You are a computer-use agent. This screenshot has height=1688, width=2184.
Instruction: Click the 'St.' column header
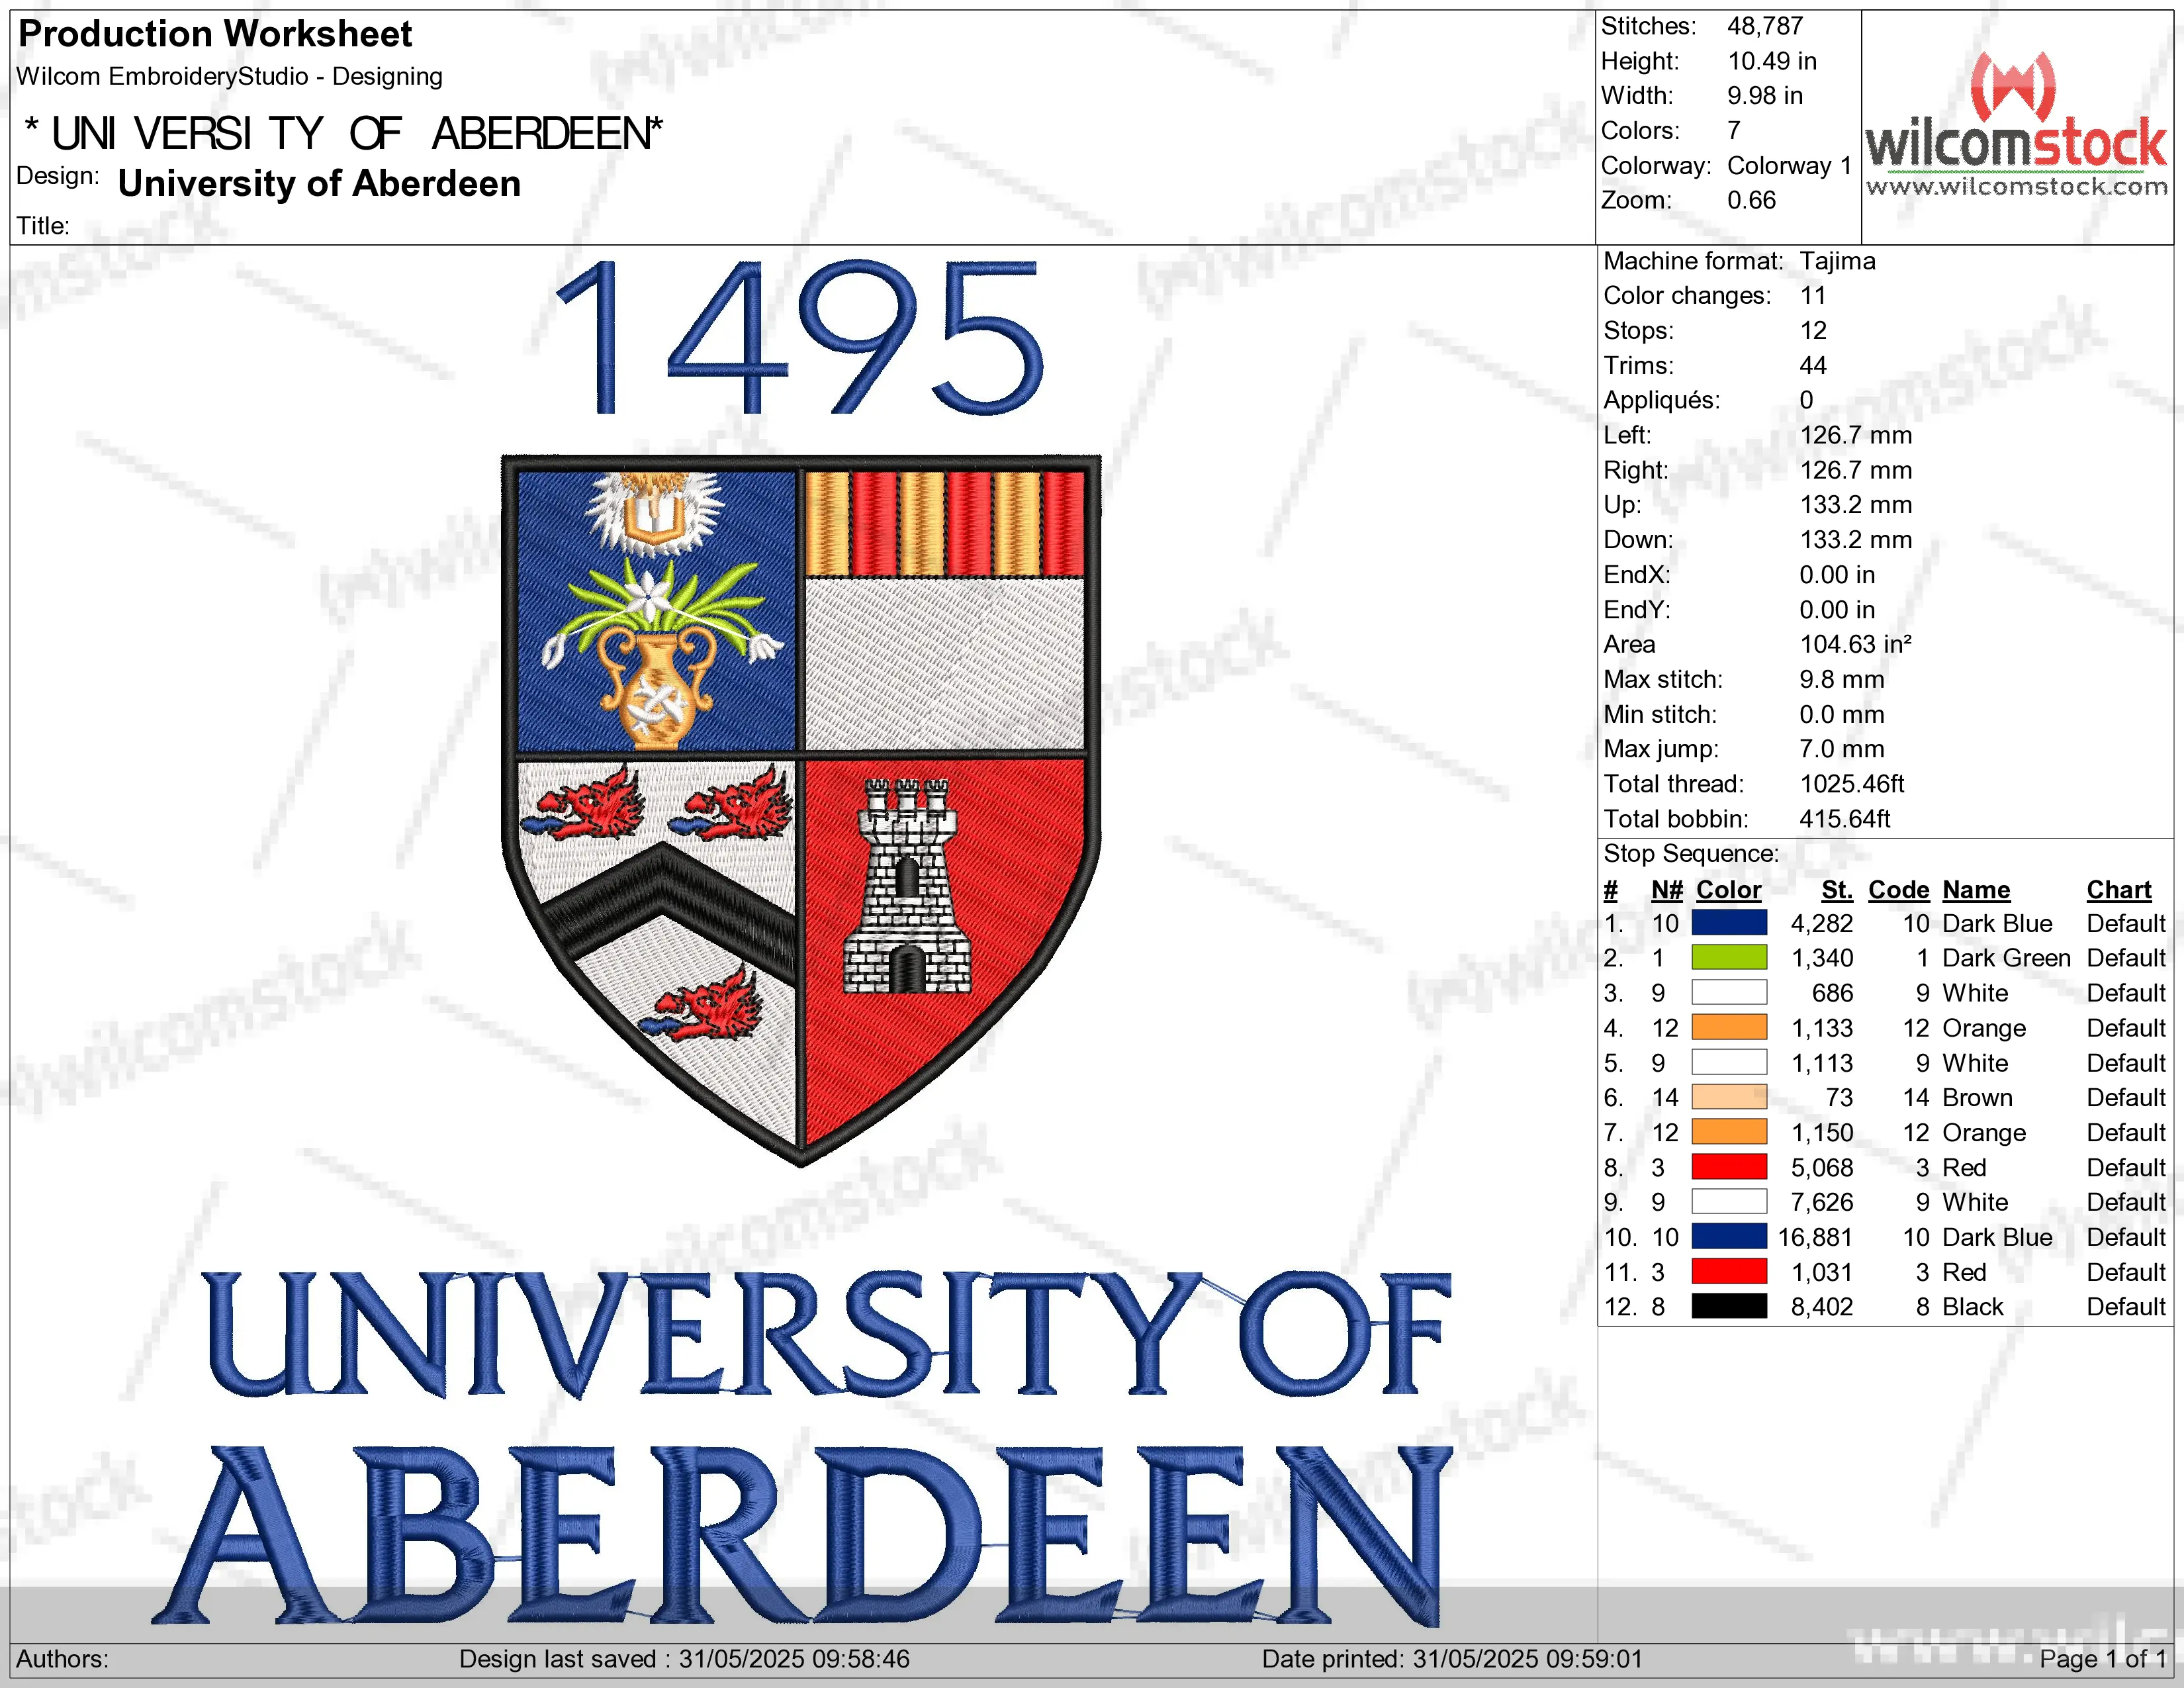[1837, 890]
